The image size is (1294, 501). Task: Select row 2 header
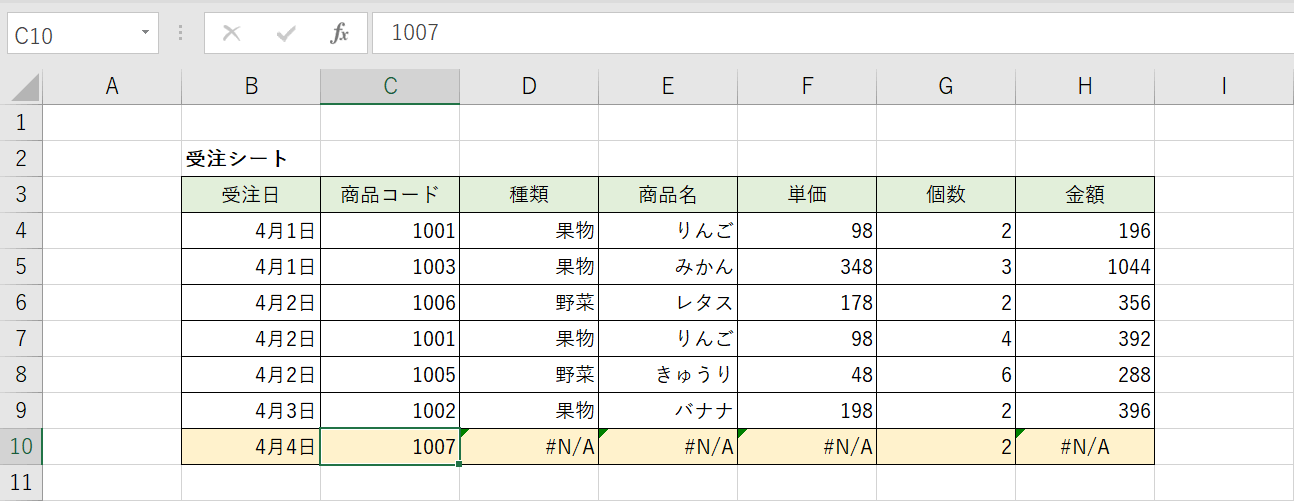pyautogui.click(x=21, y=159)
